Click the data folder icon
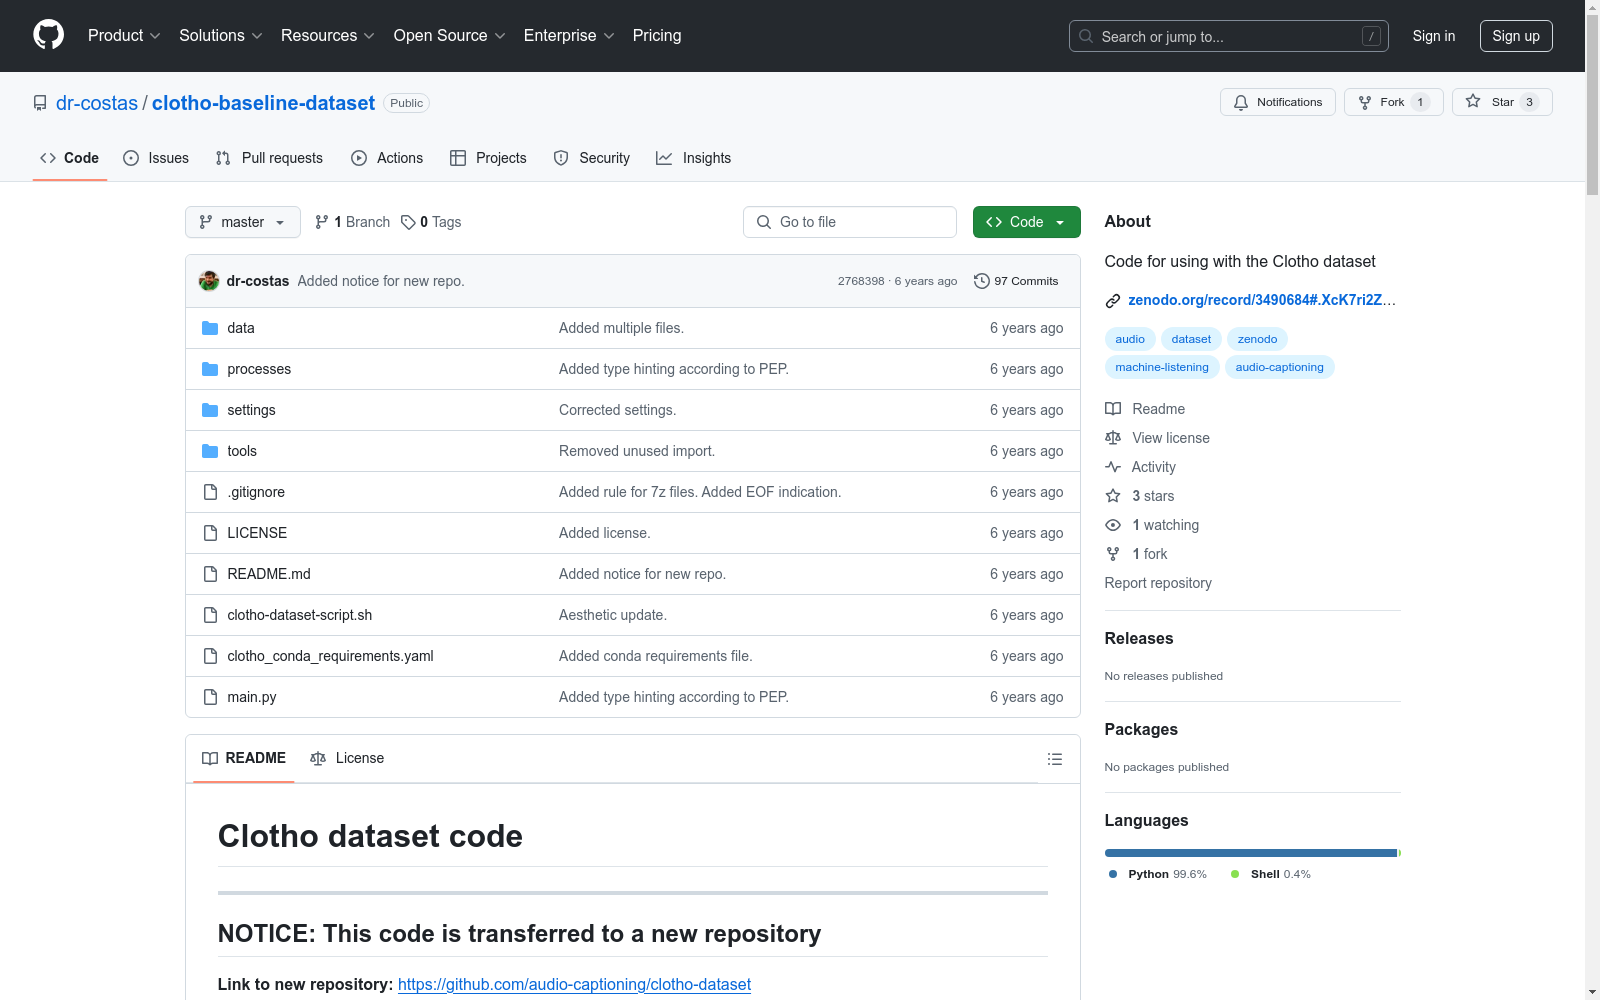 coord(210,328)
